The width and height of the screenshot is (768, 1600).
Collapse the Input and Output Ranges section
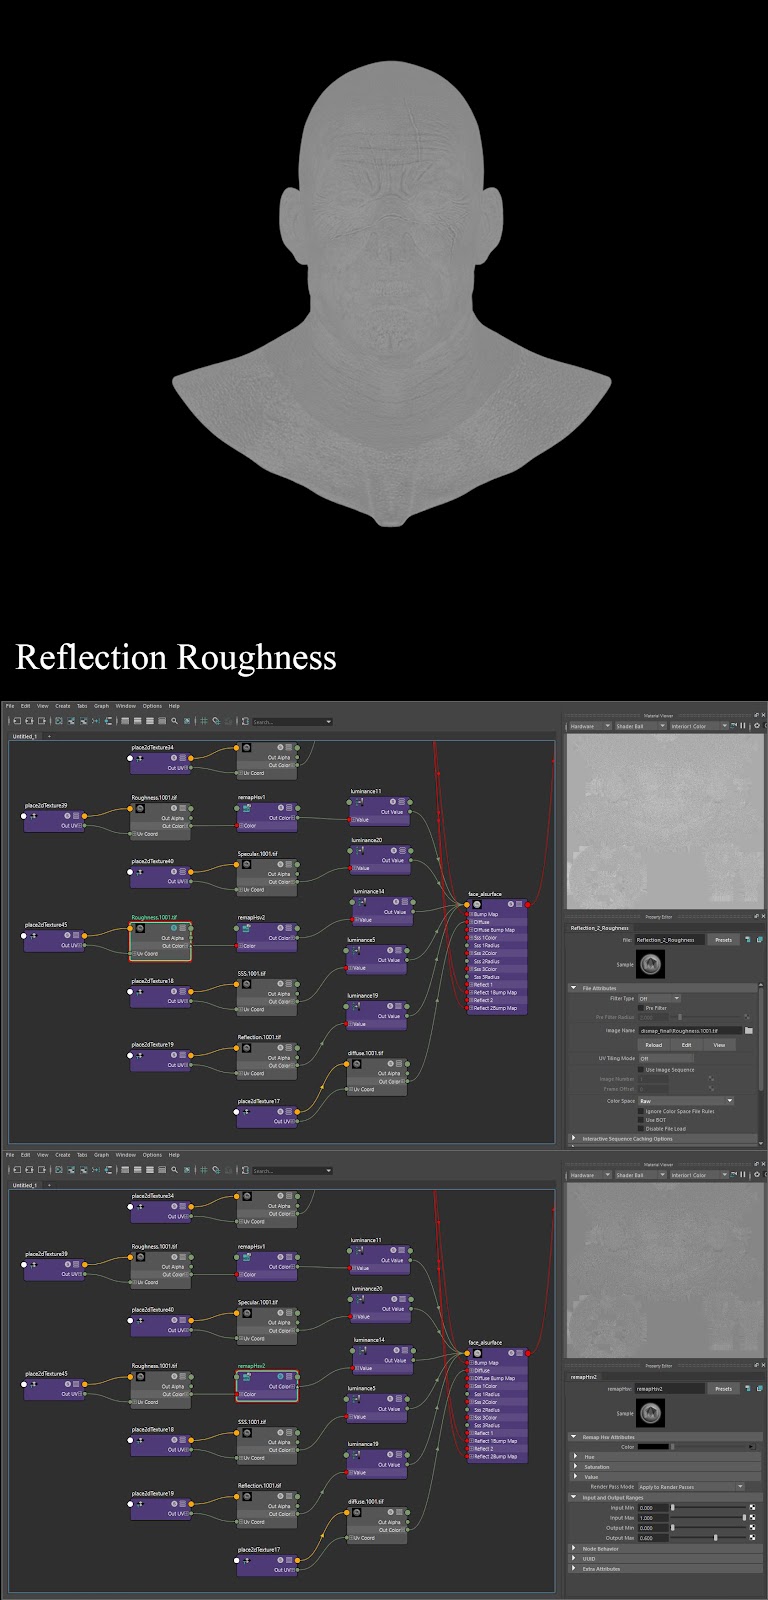coord(574,1497)
